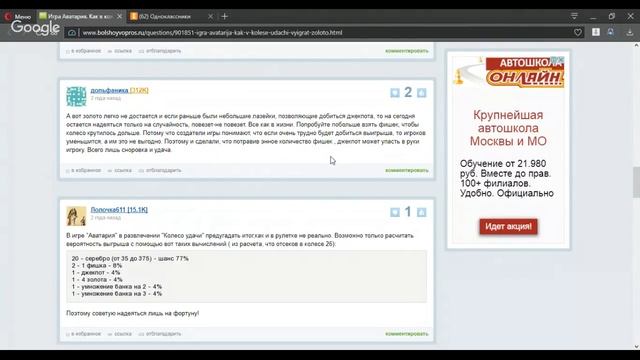Viewport: 640px width, 360px height.
Task: Switch to the Игра Аватария tab
Action: (80, 16)
